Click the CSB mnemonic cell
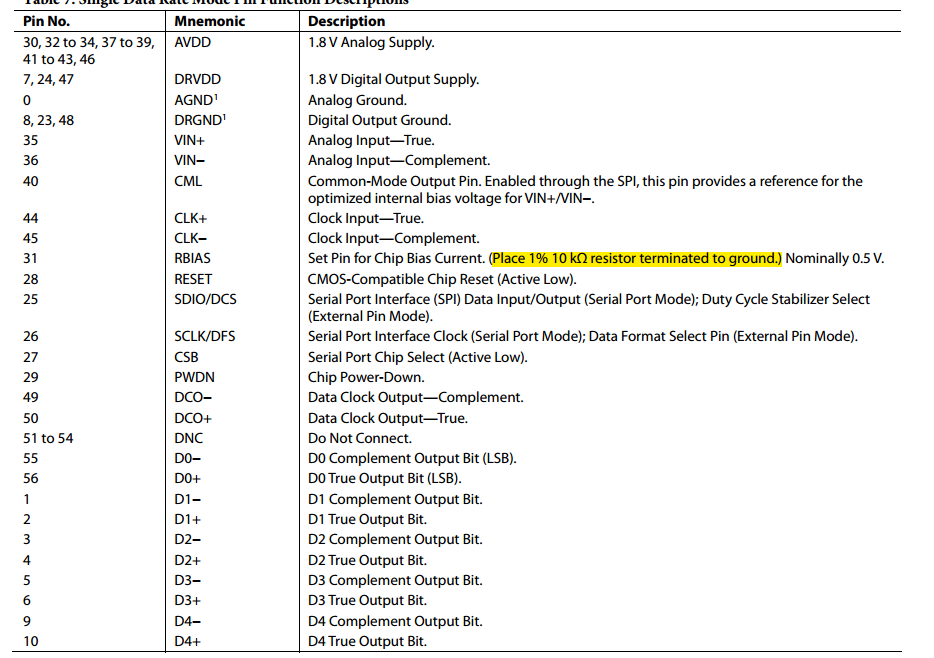Image resolution: width=934 pixels, height=658 pixels. pos(186,357)
